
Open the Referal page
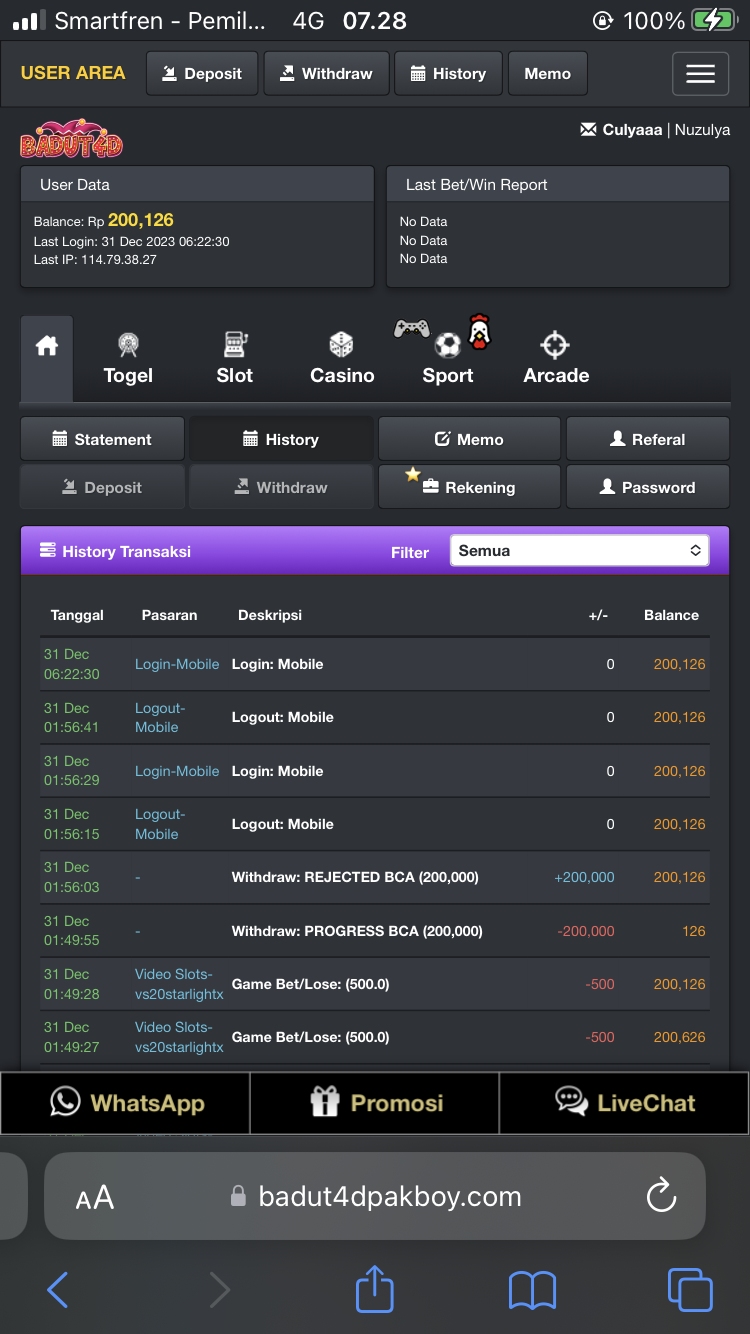pos(647,439)
